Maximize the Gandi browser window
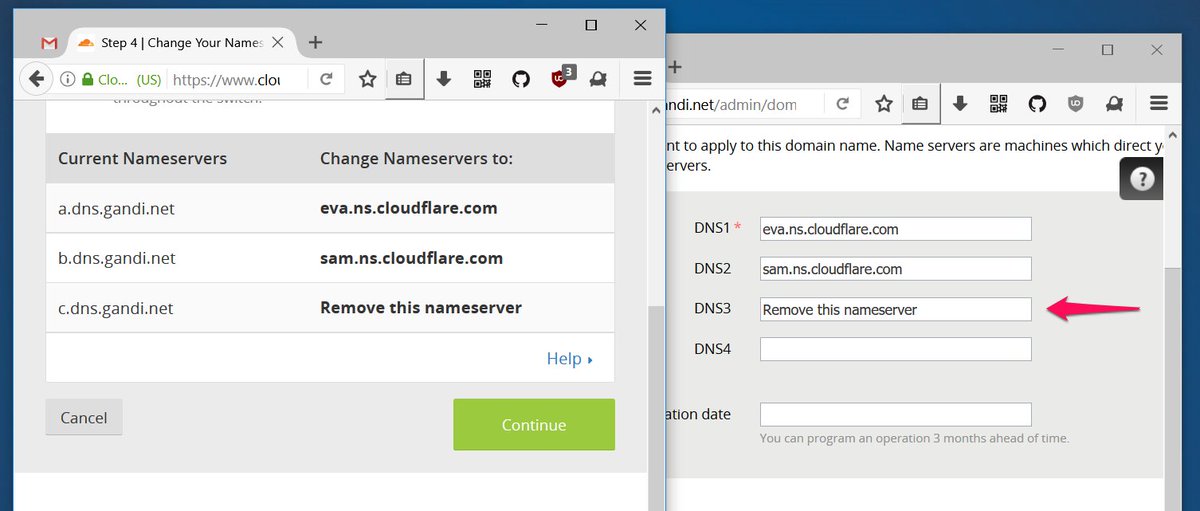Image resolution: width=1200 pixels, height=511 pixels. [x=1108, y=49]
